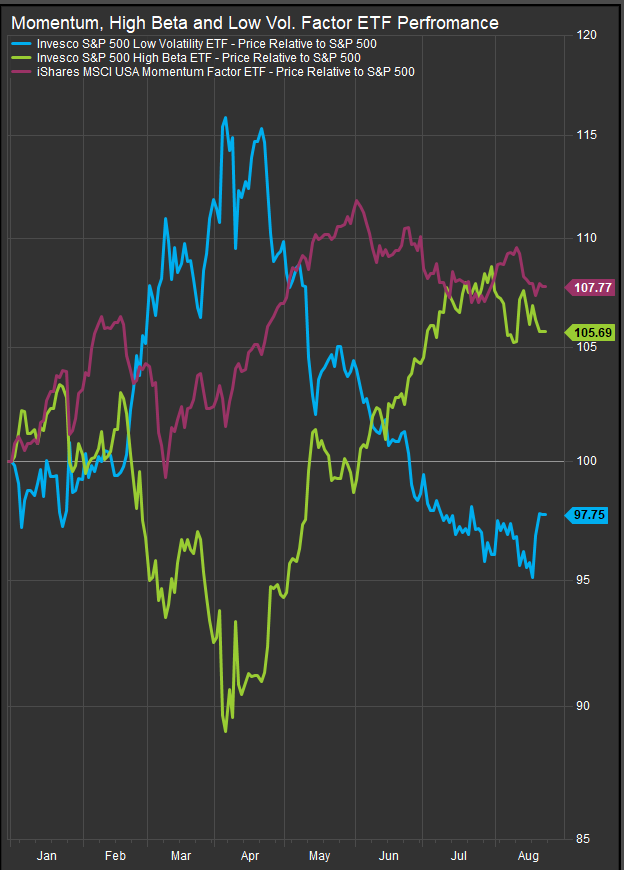Click the green High Beta legend swatch
The width and height of the screenshot is (624, 870).
click(x=21, y=58)
